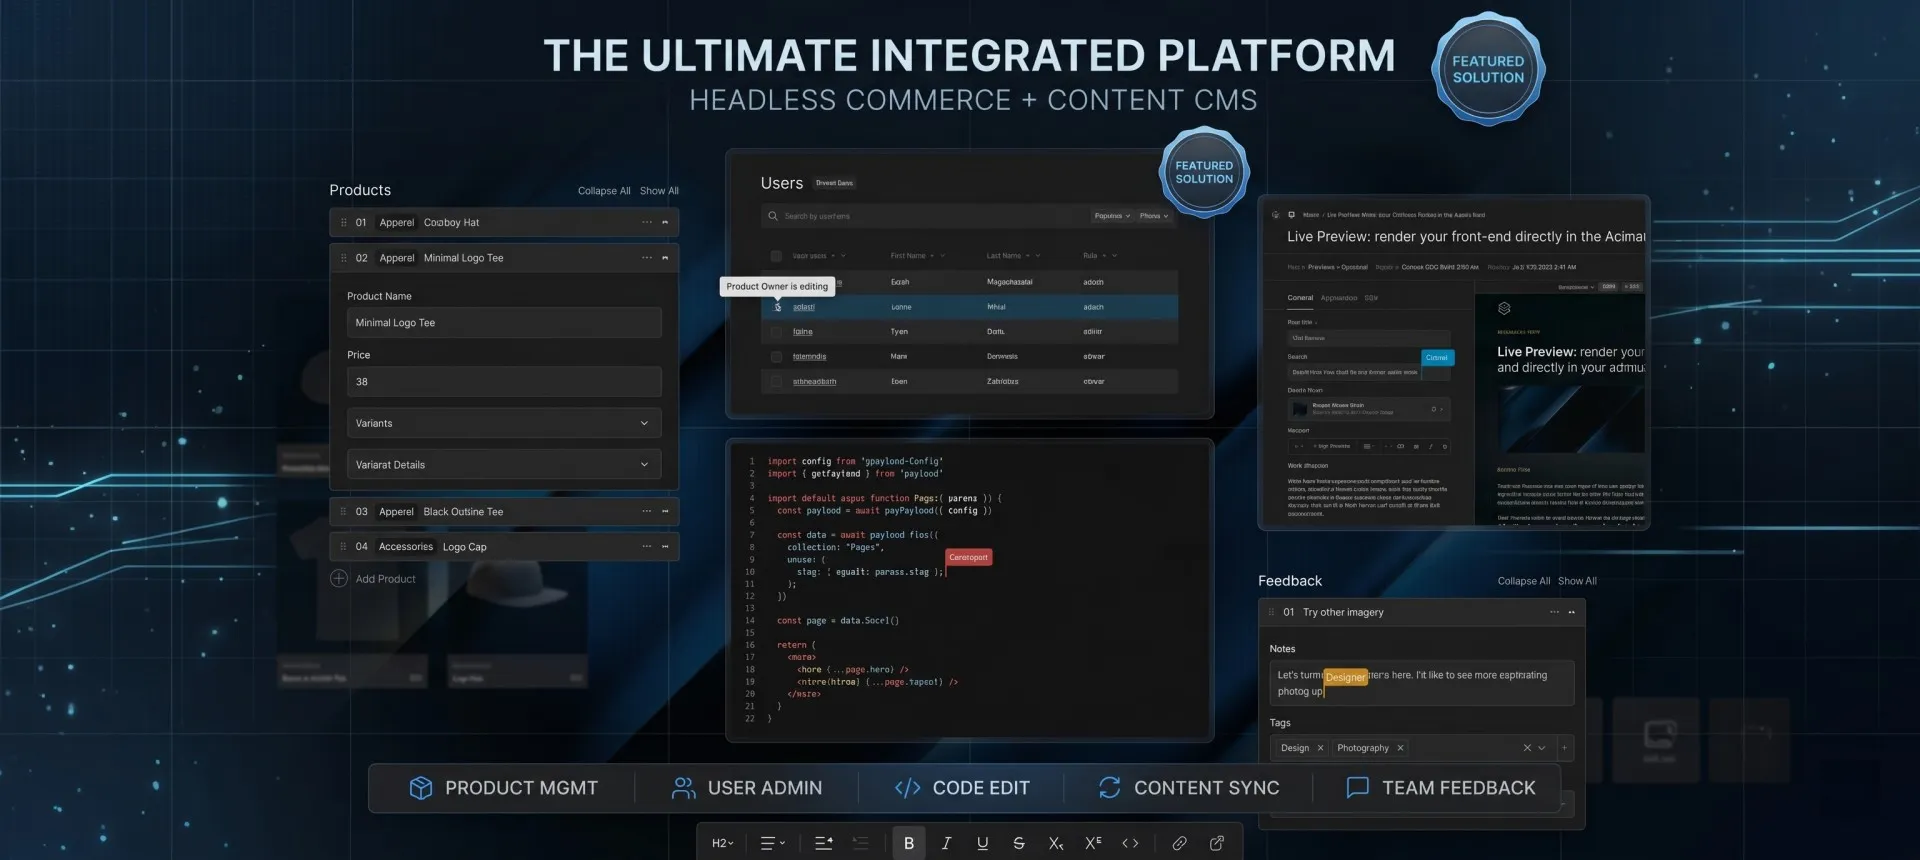
Task: Apply Italic formatting in the toolbar
Action: tap(946, 843)
